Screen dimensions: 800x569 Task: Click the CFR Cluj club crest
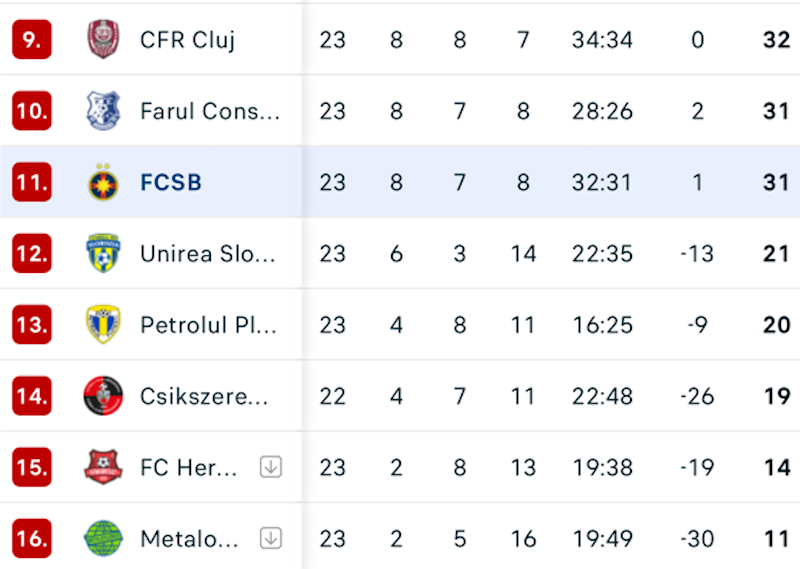click(x=103, y=39)
